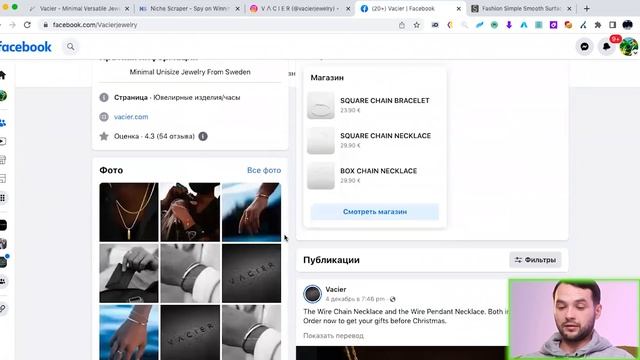This screenshot has width=640, height=360.
Task: Click Показать перевод under the post
Action: click(x=333, y=336)
